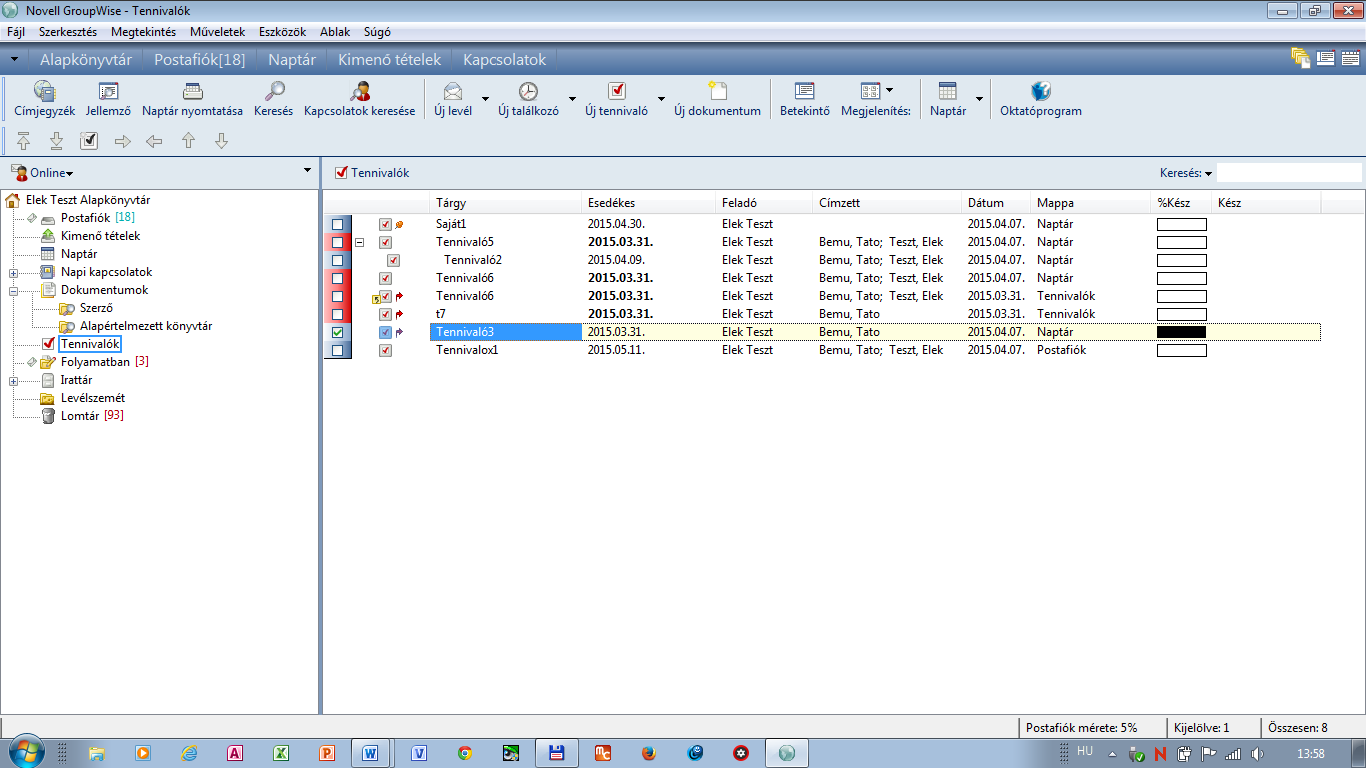1366x768 pixels.
Task: Click the Naptár nyomtatása printer icon
Action: pyautogui.click(x=192, y=91)
